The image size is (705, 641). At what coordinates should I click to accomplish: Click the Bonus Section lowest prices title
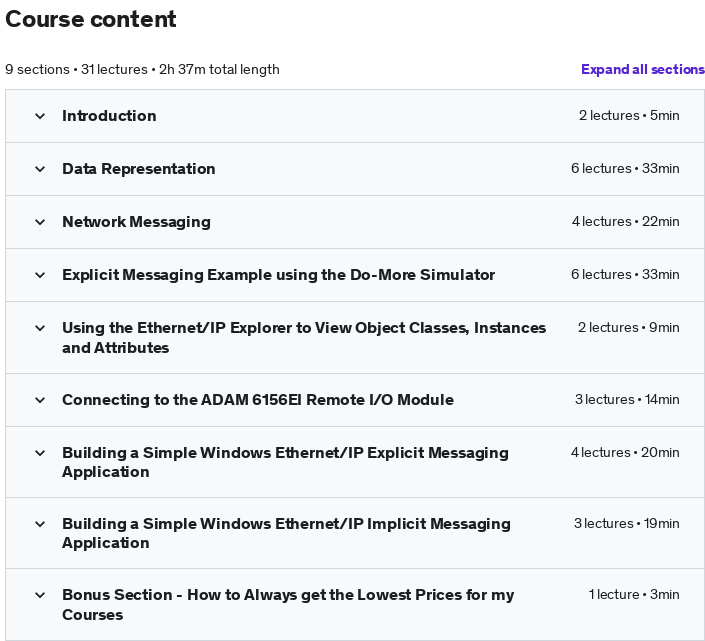click(288, 605)
